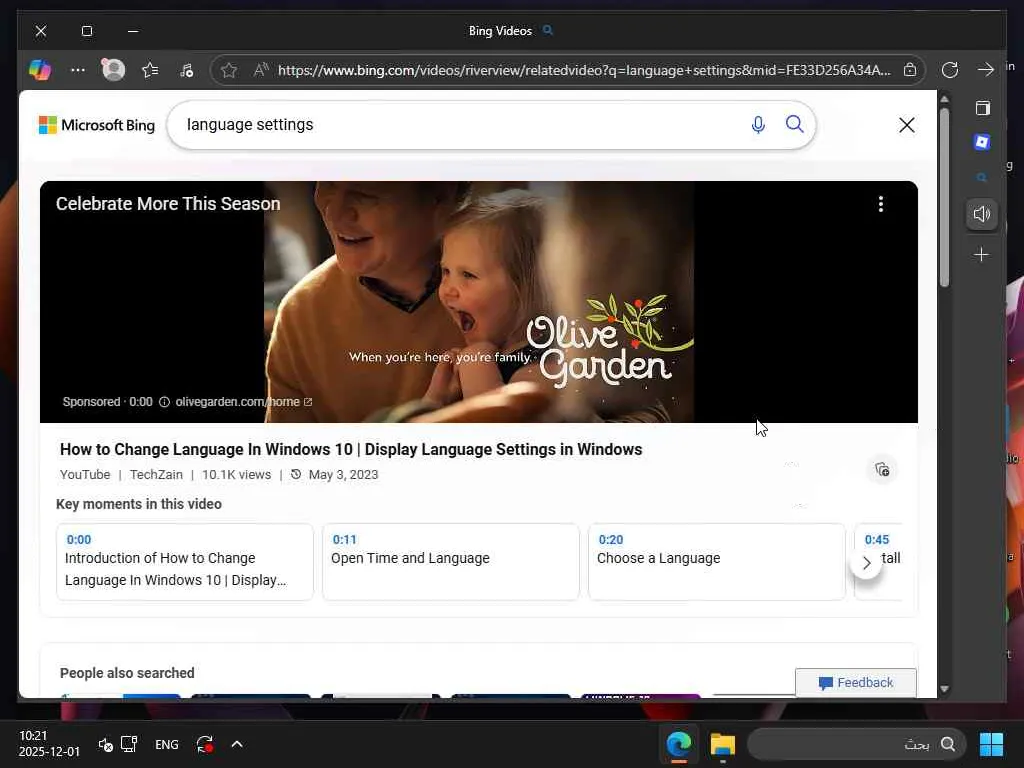Jump to 0:20 Choose a Language moment
Image resolution: width=1024 pixels, height=768 pixels.
716,562
